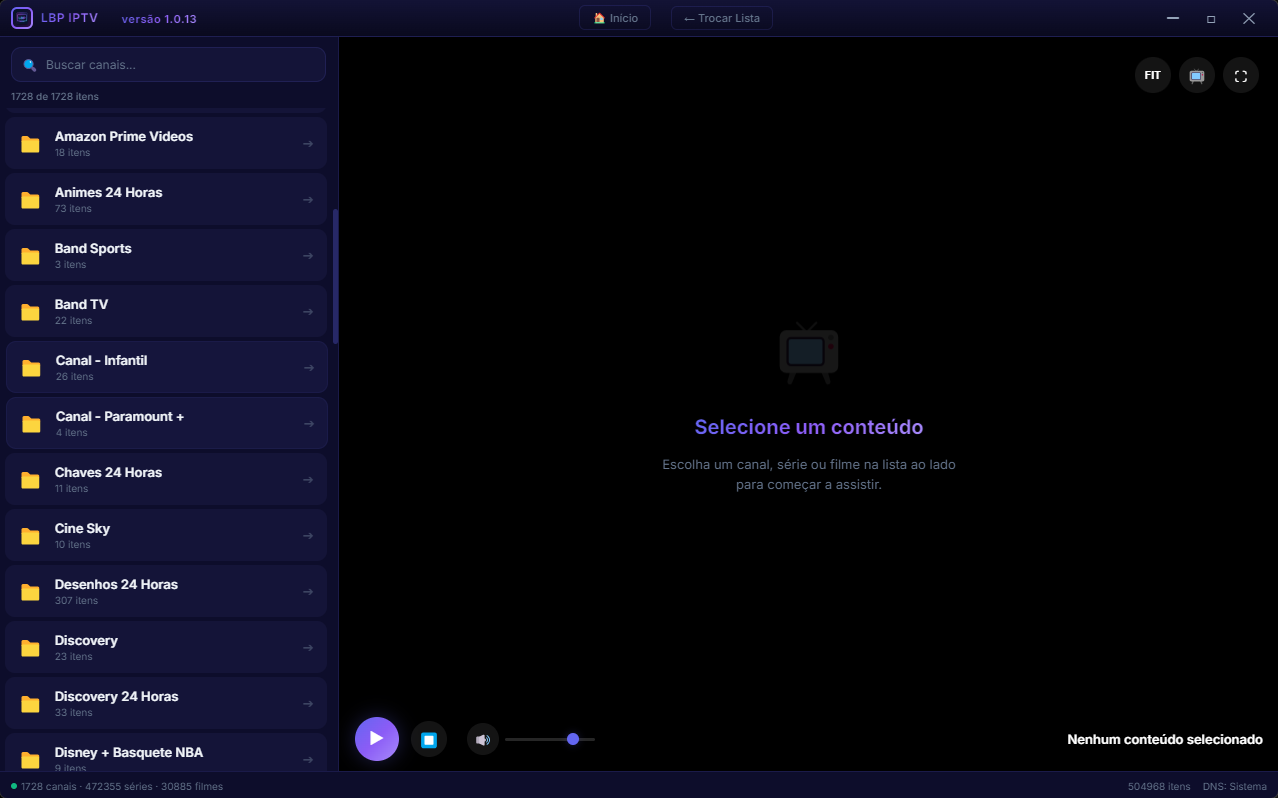The image size is (1278, 798).
Task: Click the channel list scrollbar
Action: tap(336, 277)
